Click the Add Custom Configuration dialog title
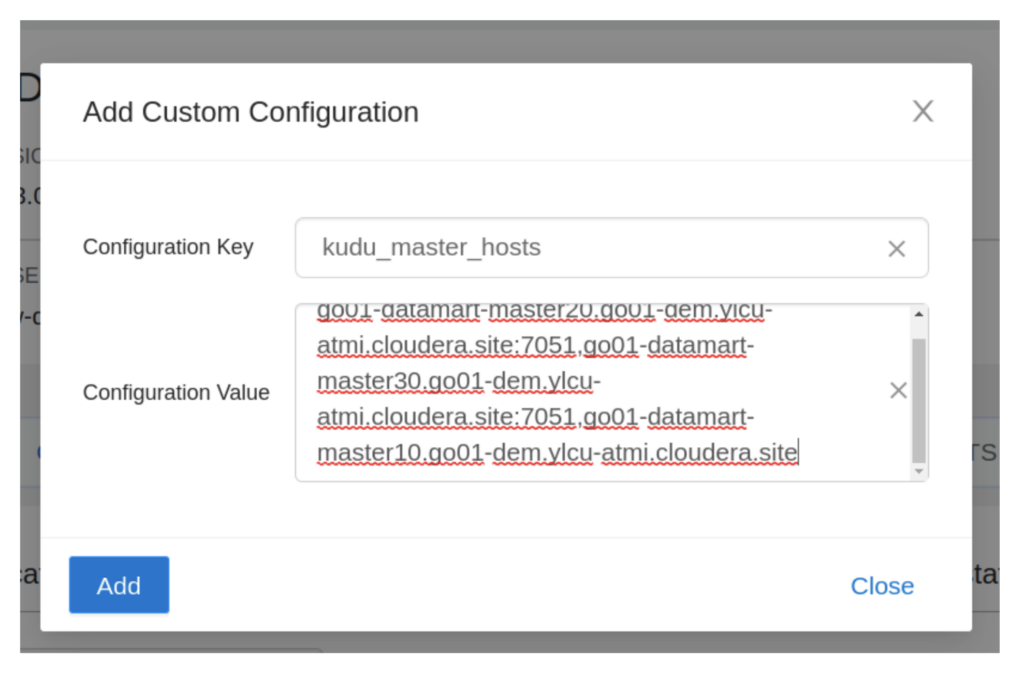Image resolution: width=1024 pixels, height=673 pixels. [x=248, y=112]
